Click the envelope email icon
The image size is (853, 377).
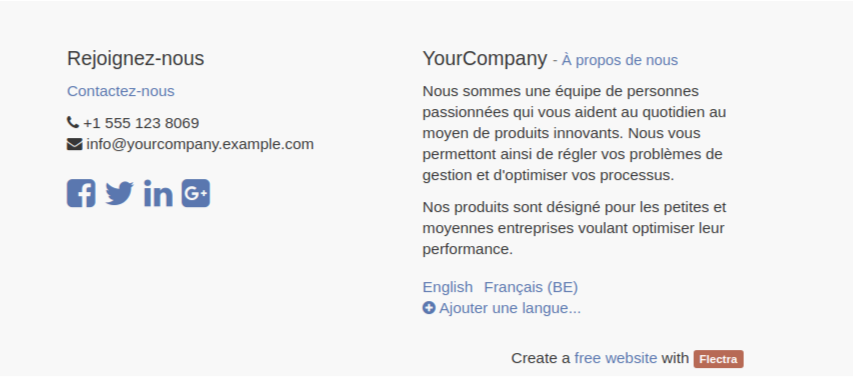coord(75,144)
